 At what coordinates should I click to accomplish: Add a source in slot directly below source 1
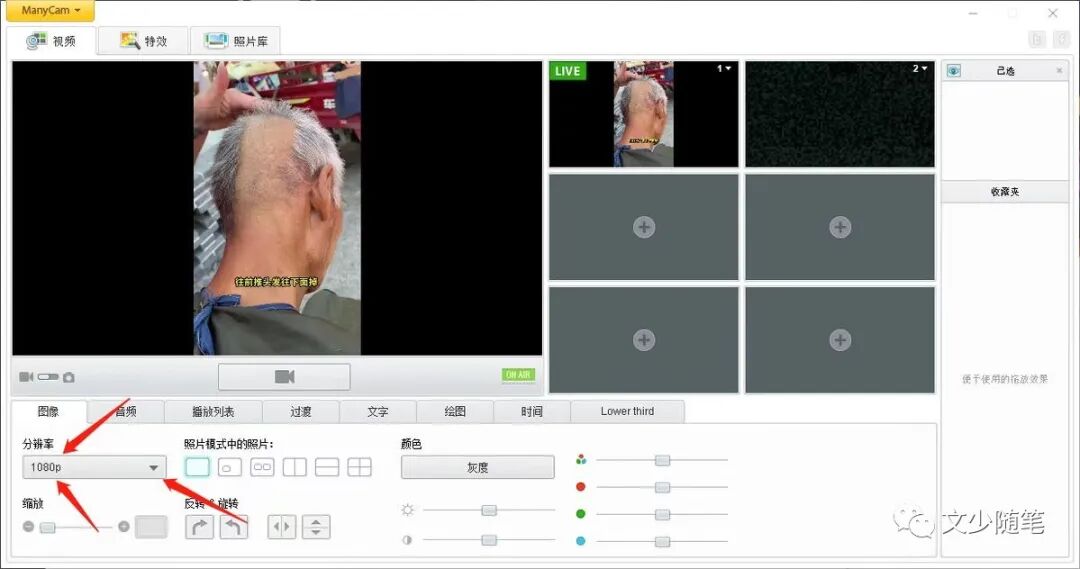pyautogui.click(x=644, y=227)
